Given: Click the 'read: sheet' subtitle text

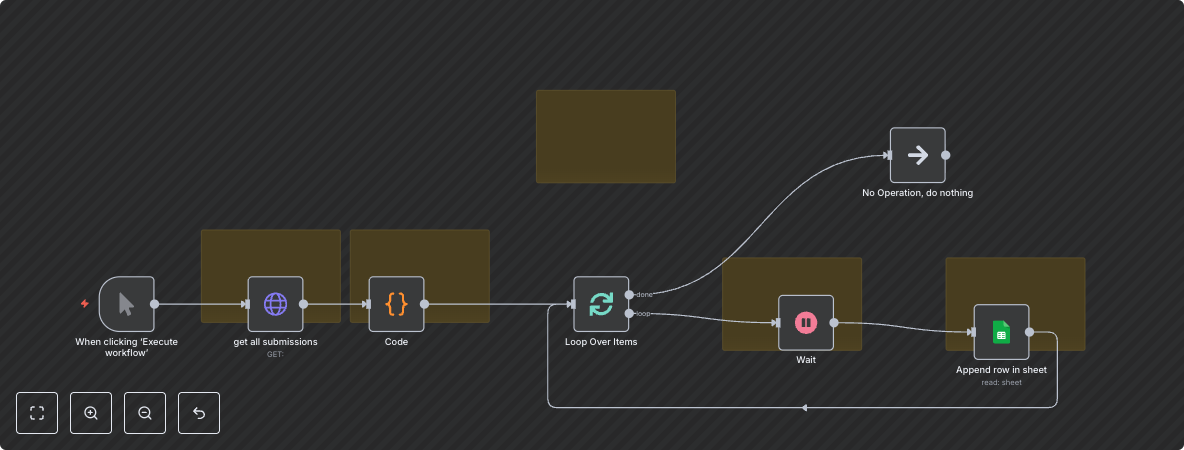Looking at the screenshot, I should point(1001,382).
